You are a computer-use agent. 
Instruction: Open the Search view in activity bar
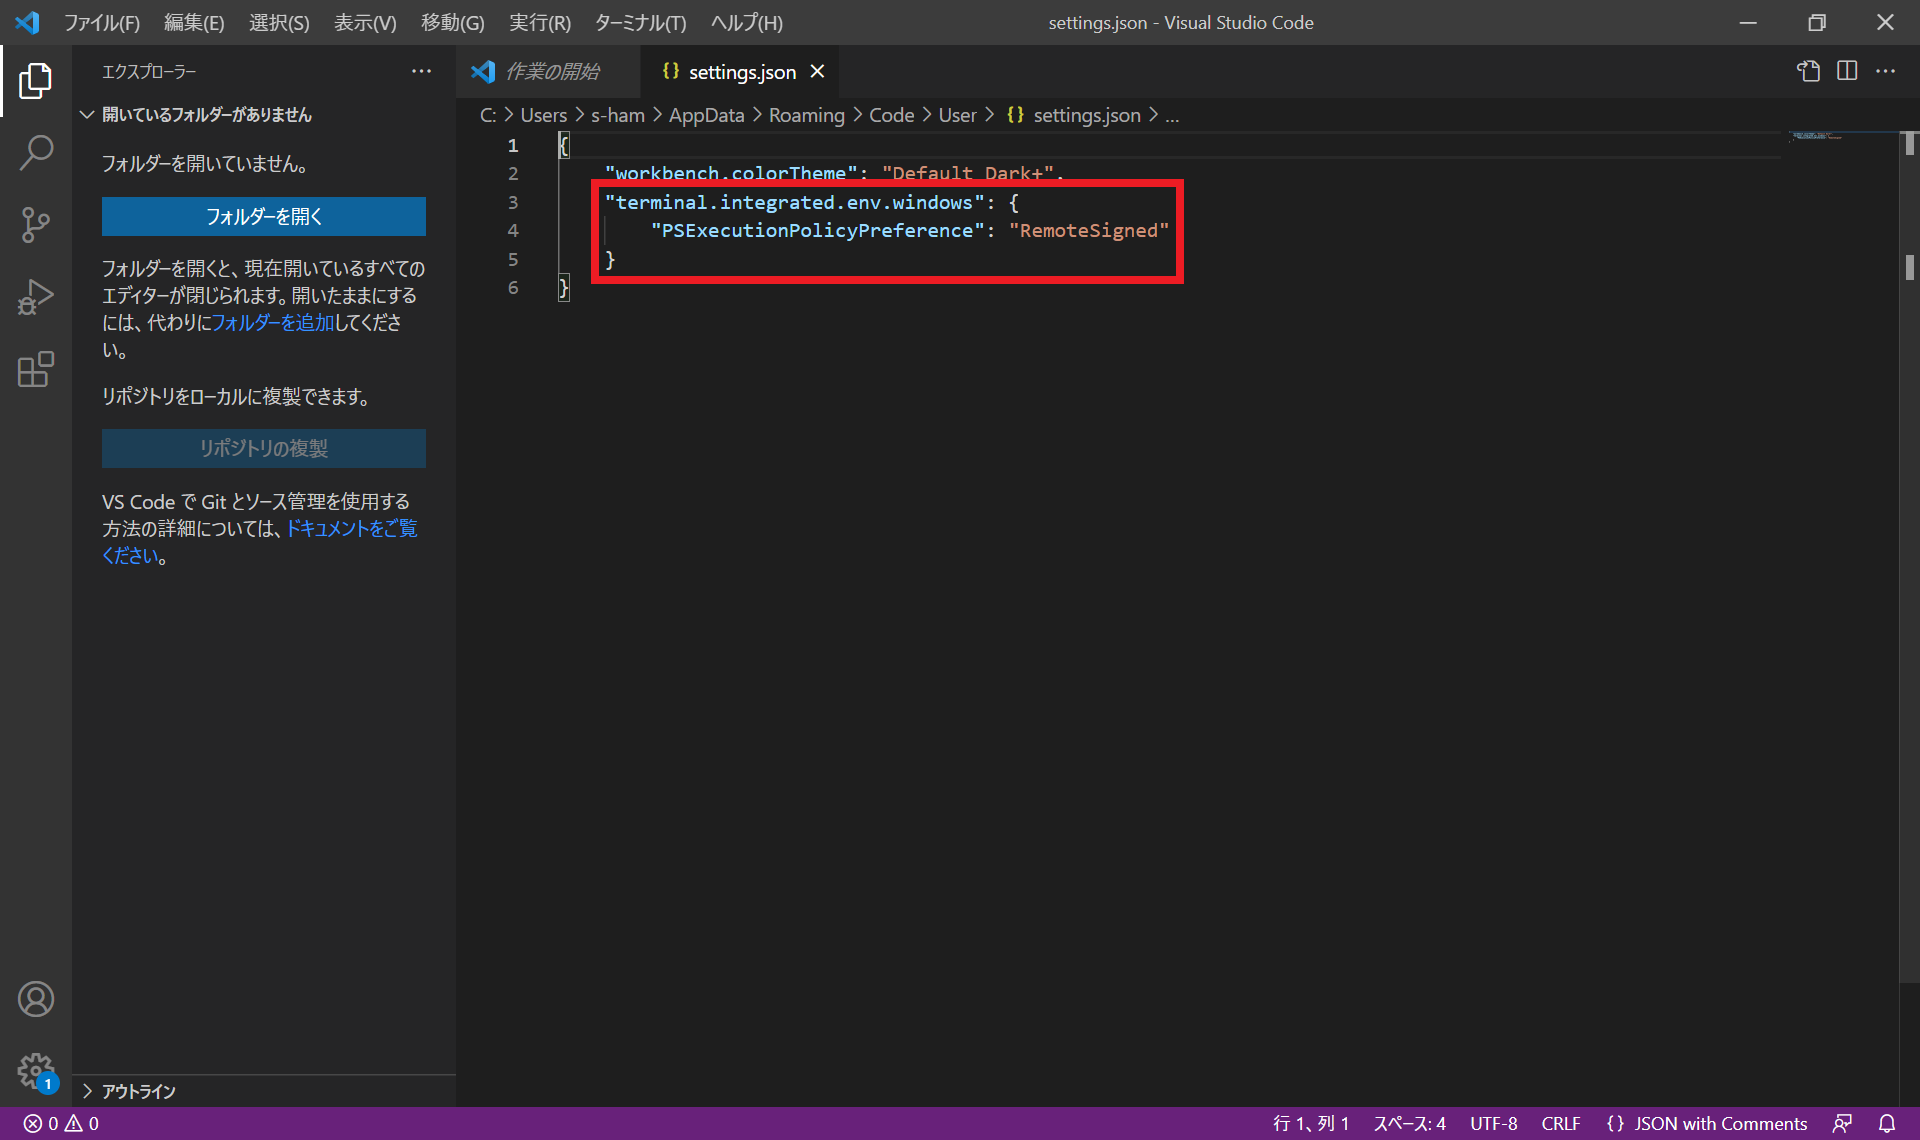pyautogui.click(x=36, y=153)
